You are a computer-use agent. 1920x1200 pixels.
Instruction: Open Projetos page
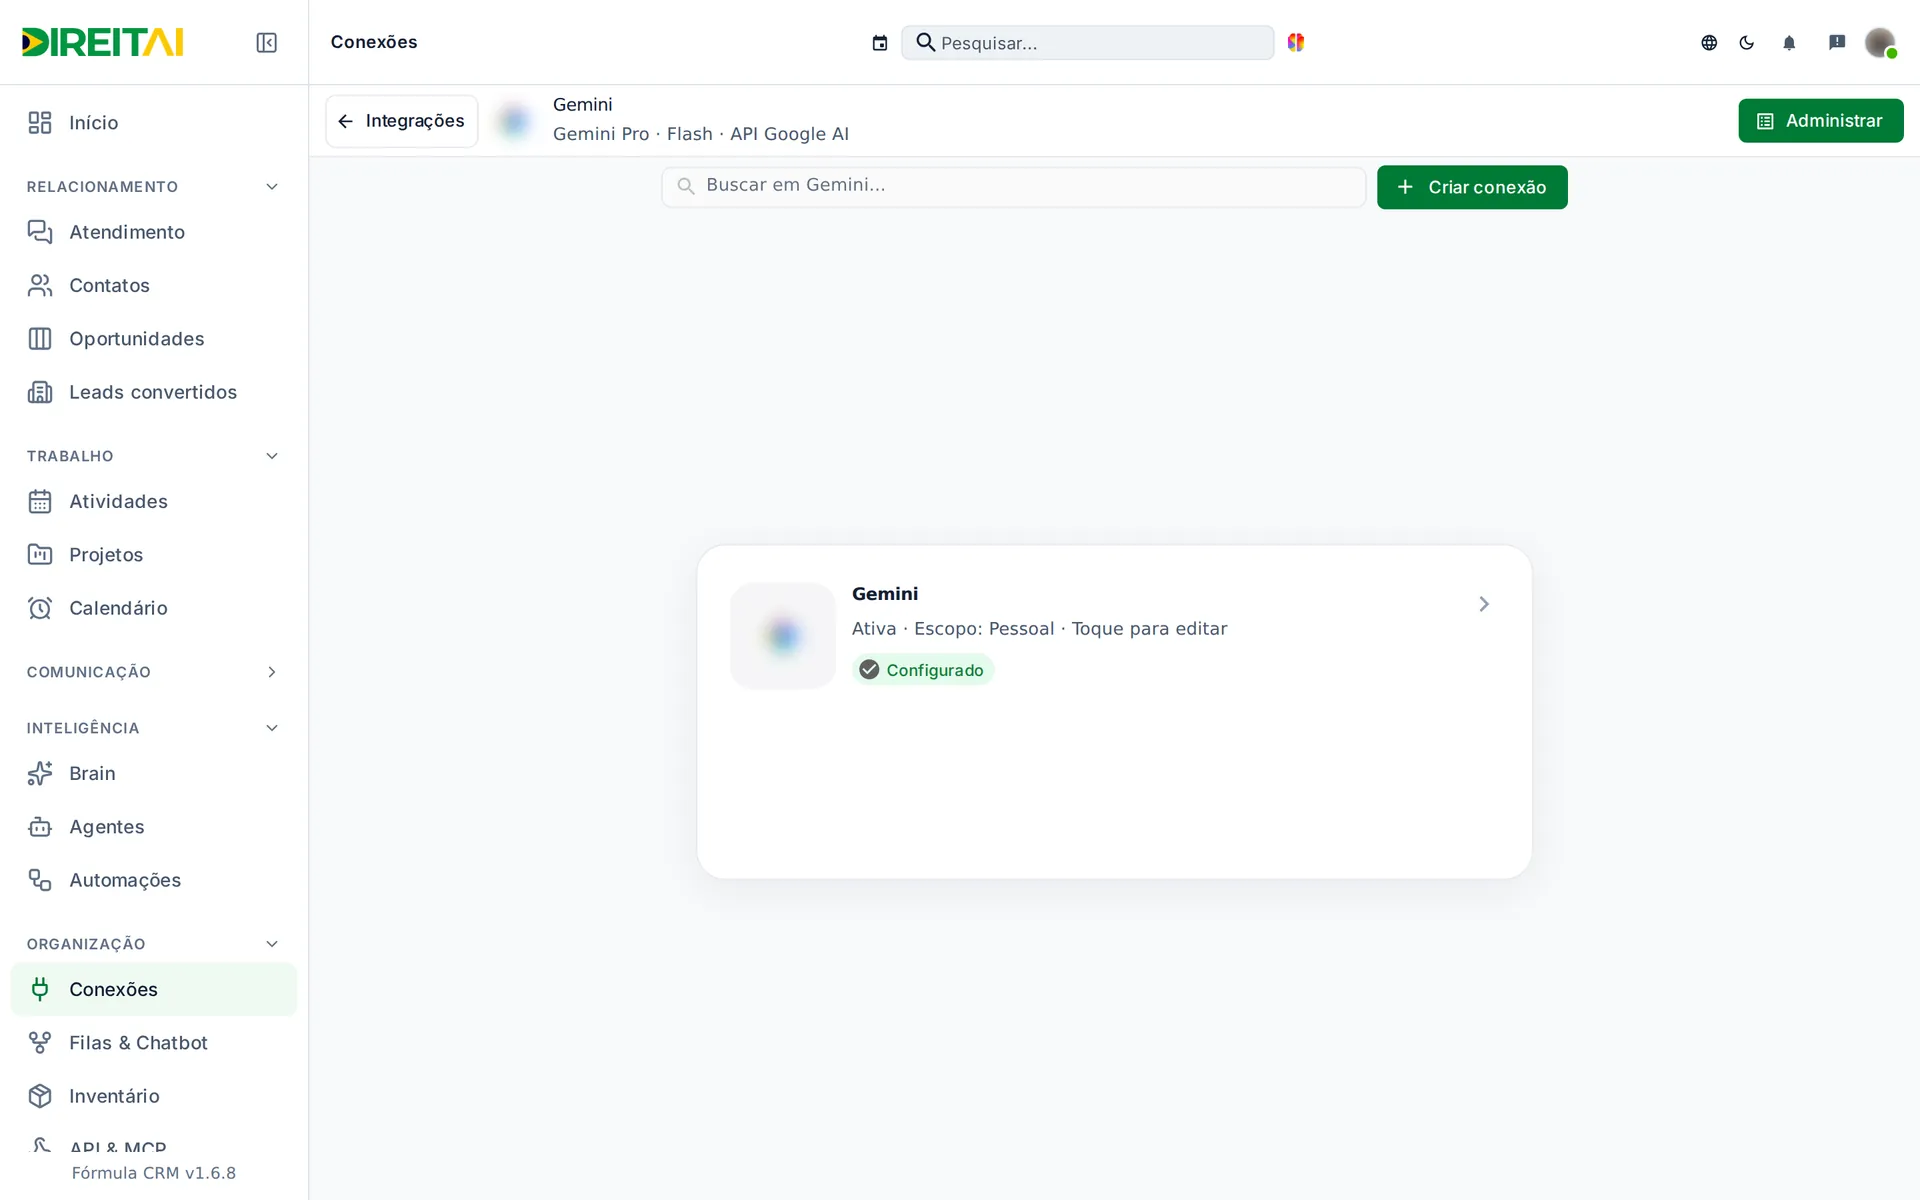tap(154, 555)
